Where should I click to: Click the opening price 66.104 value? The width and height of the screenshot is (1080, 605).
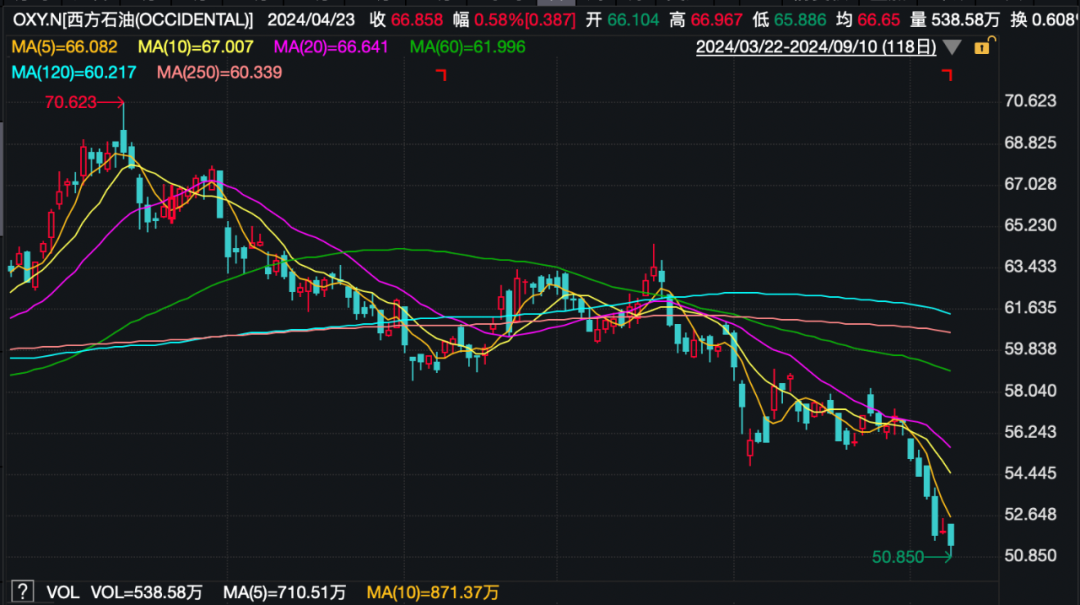point(633,20)
